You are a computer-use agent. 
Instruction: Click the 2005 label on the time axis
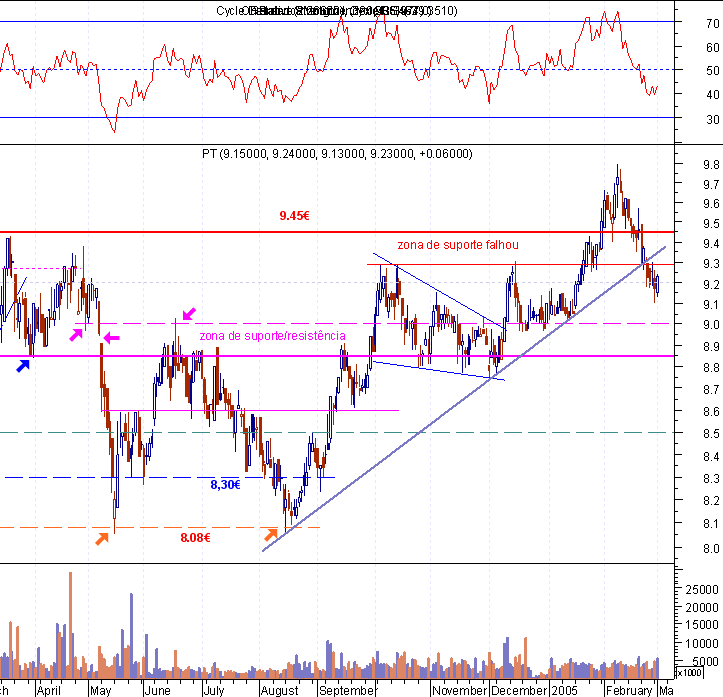[564, 690]
